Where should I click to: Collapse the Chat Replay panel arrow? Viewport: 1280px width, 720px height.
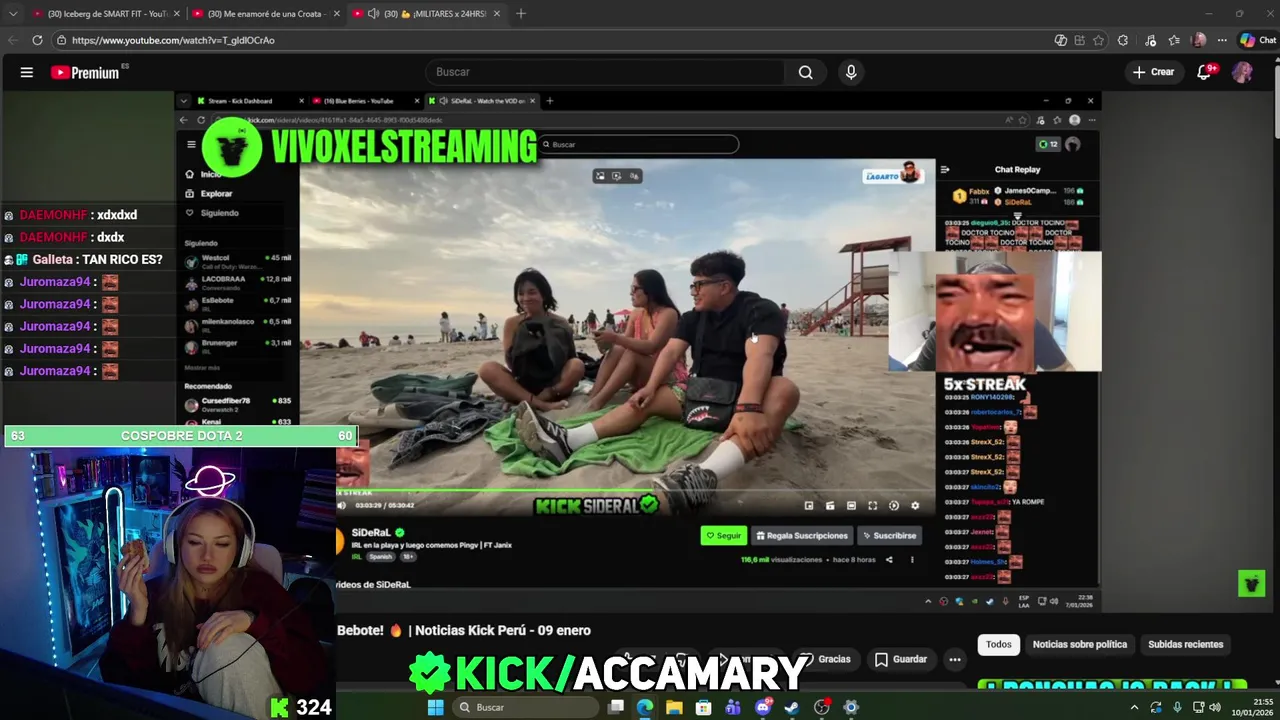(x=945, y=170)
